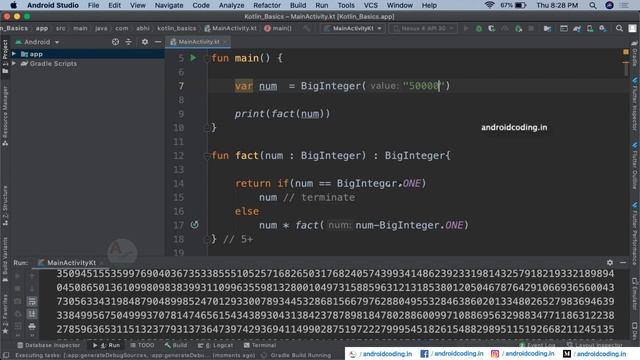Fold main function at line 5

click(x=207, y=58)
